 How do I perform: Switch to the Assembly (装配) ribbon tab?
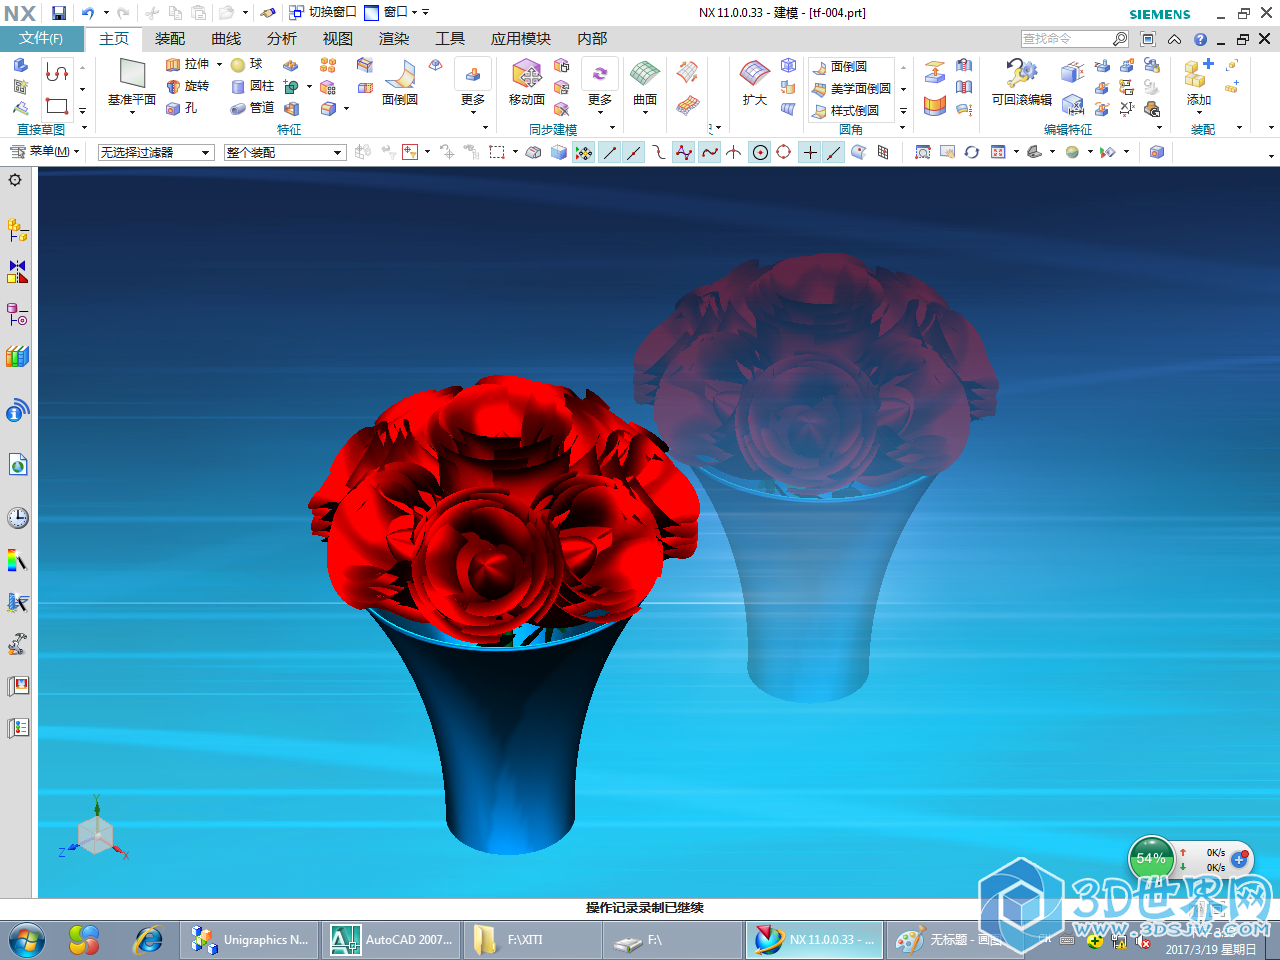click(x=170, y=38)
